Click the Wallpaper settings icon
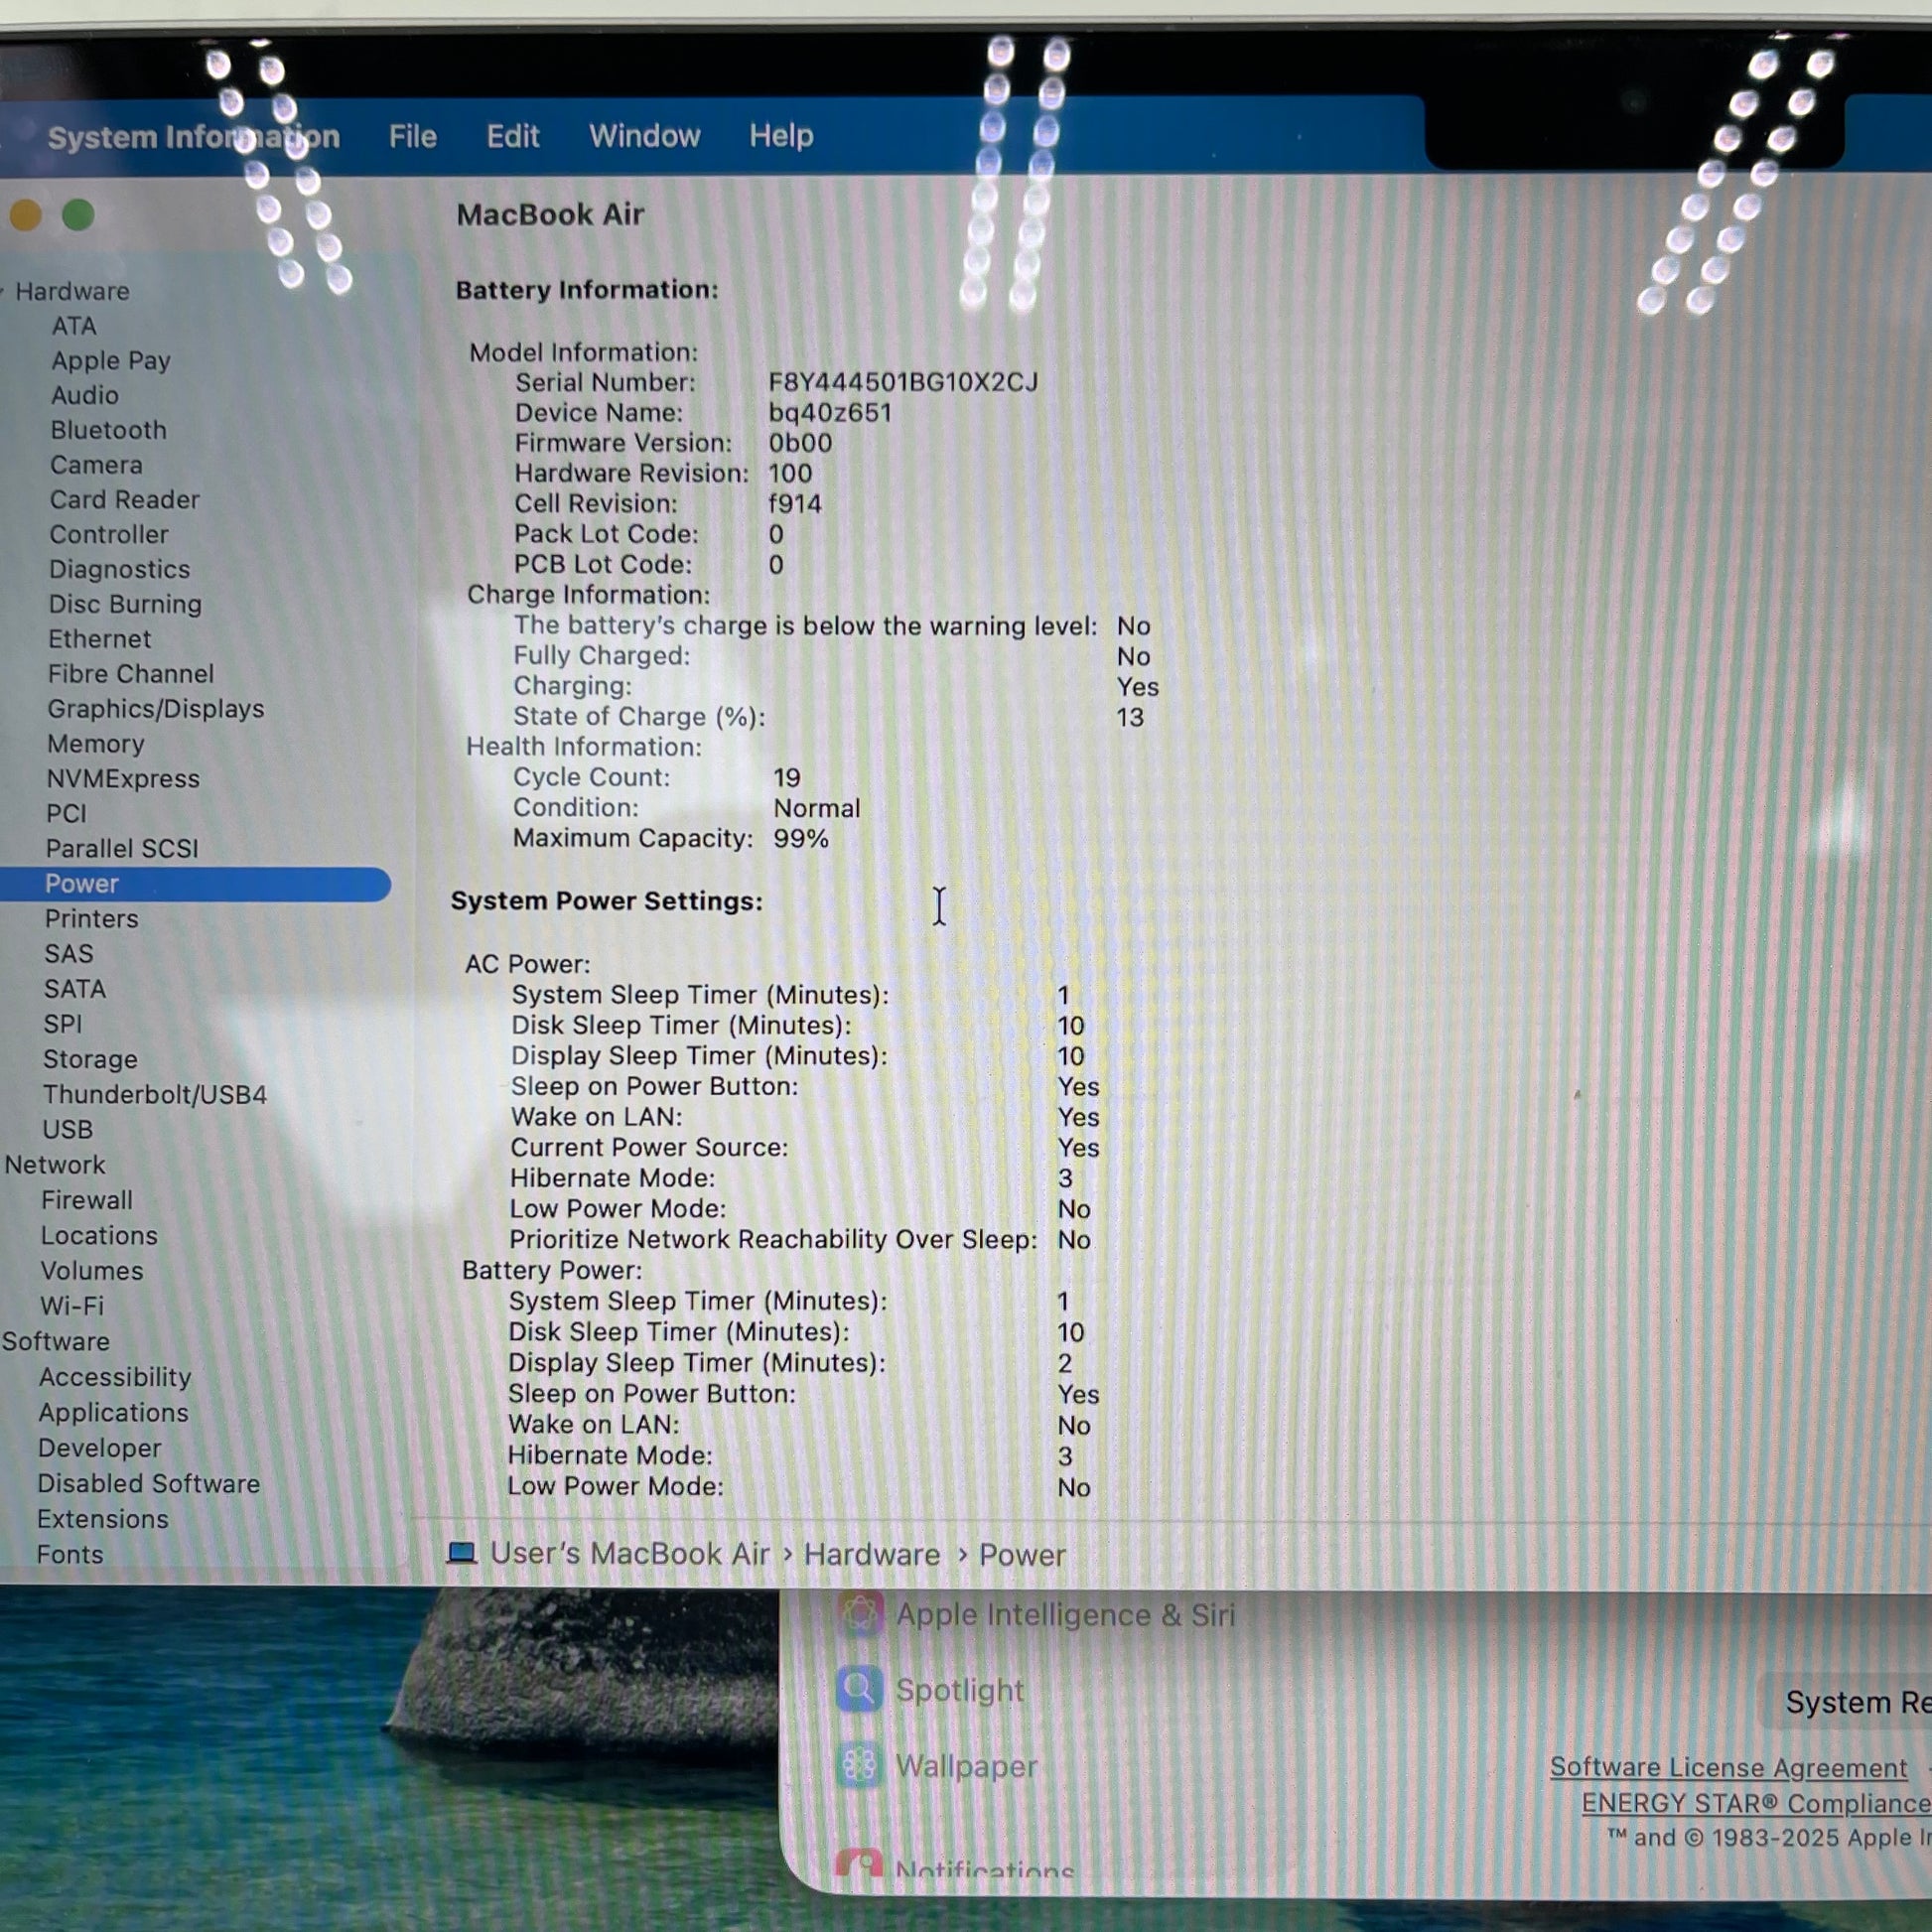The height and width of the screenshot is (1932, 1932). coord(859,1765)
